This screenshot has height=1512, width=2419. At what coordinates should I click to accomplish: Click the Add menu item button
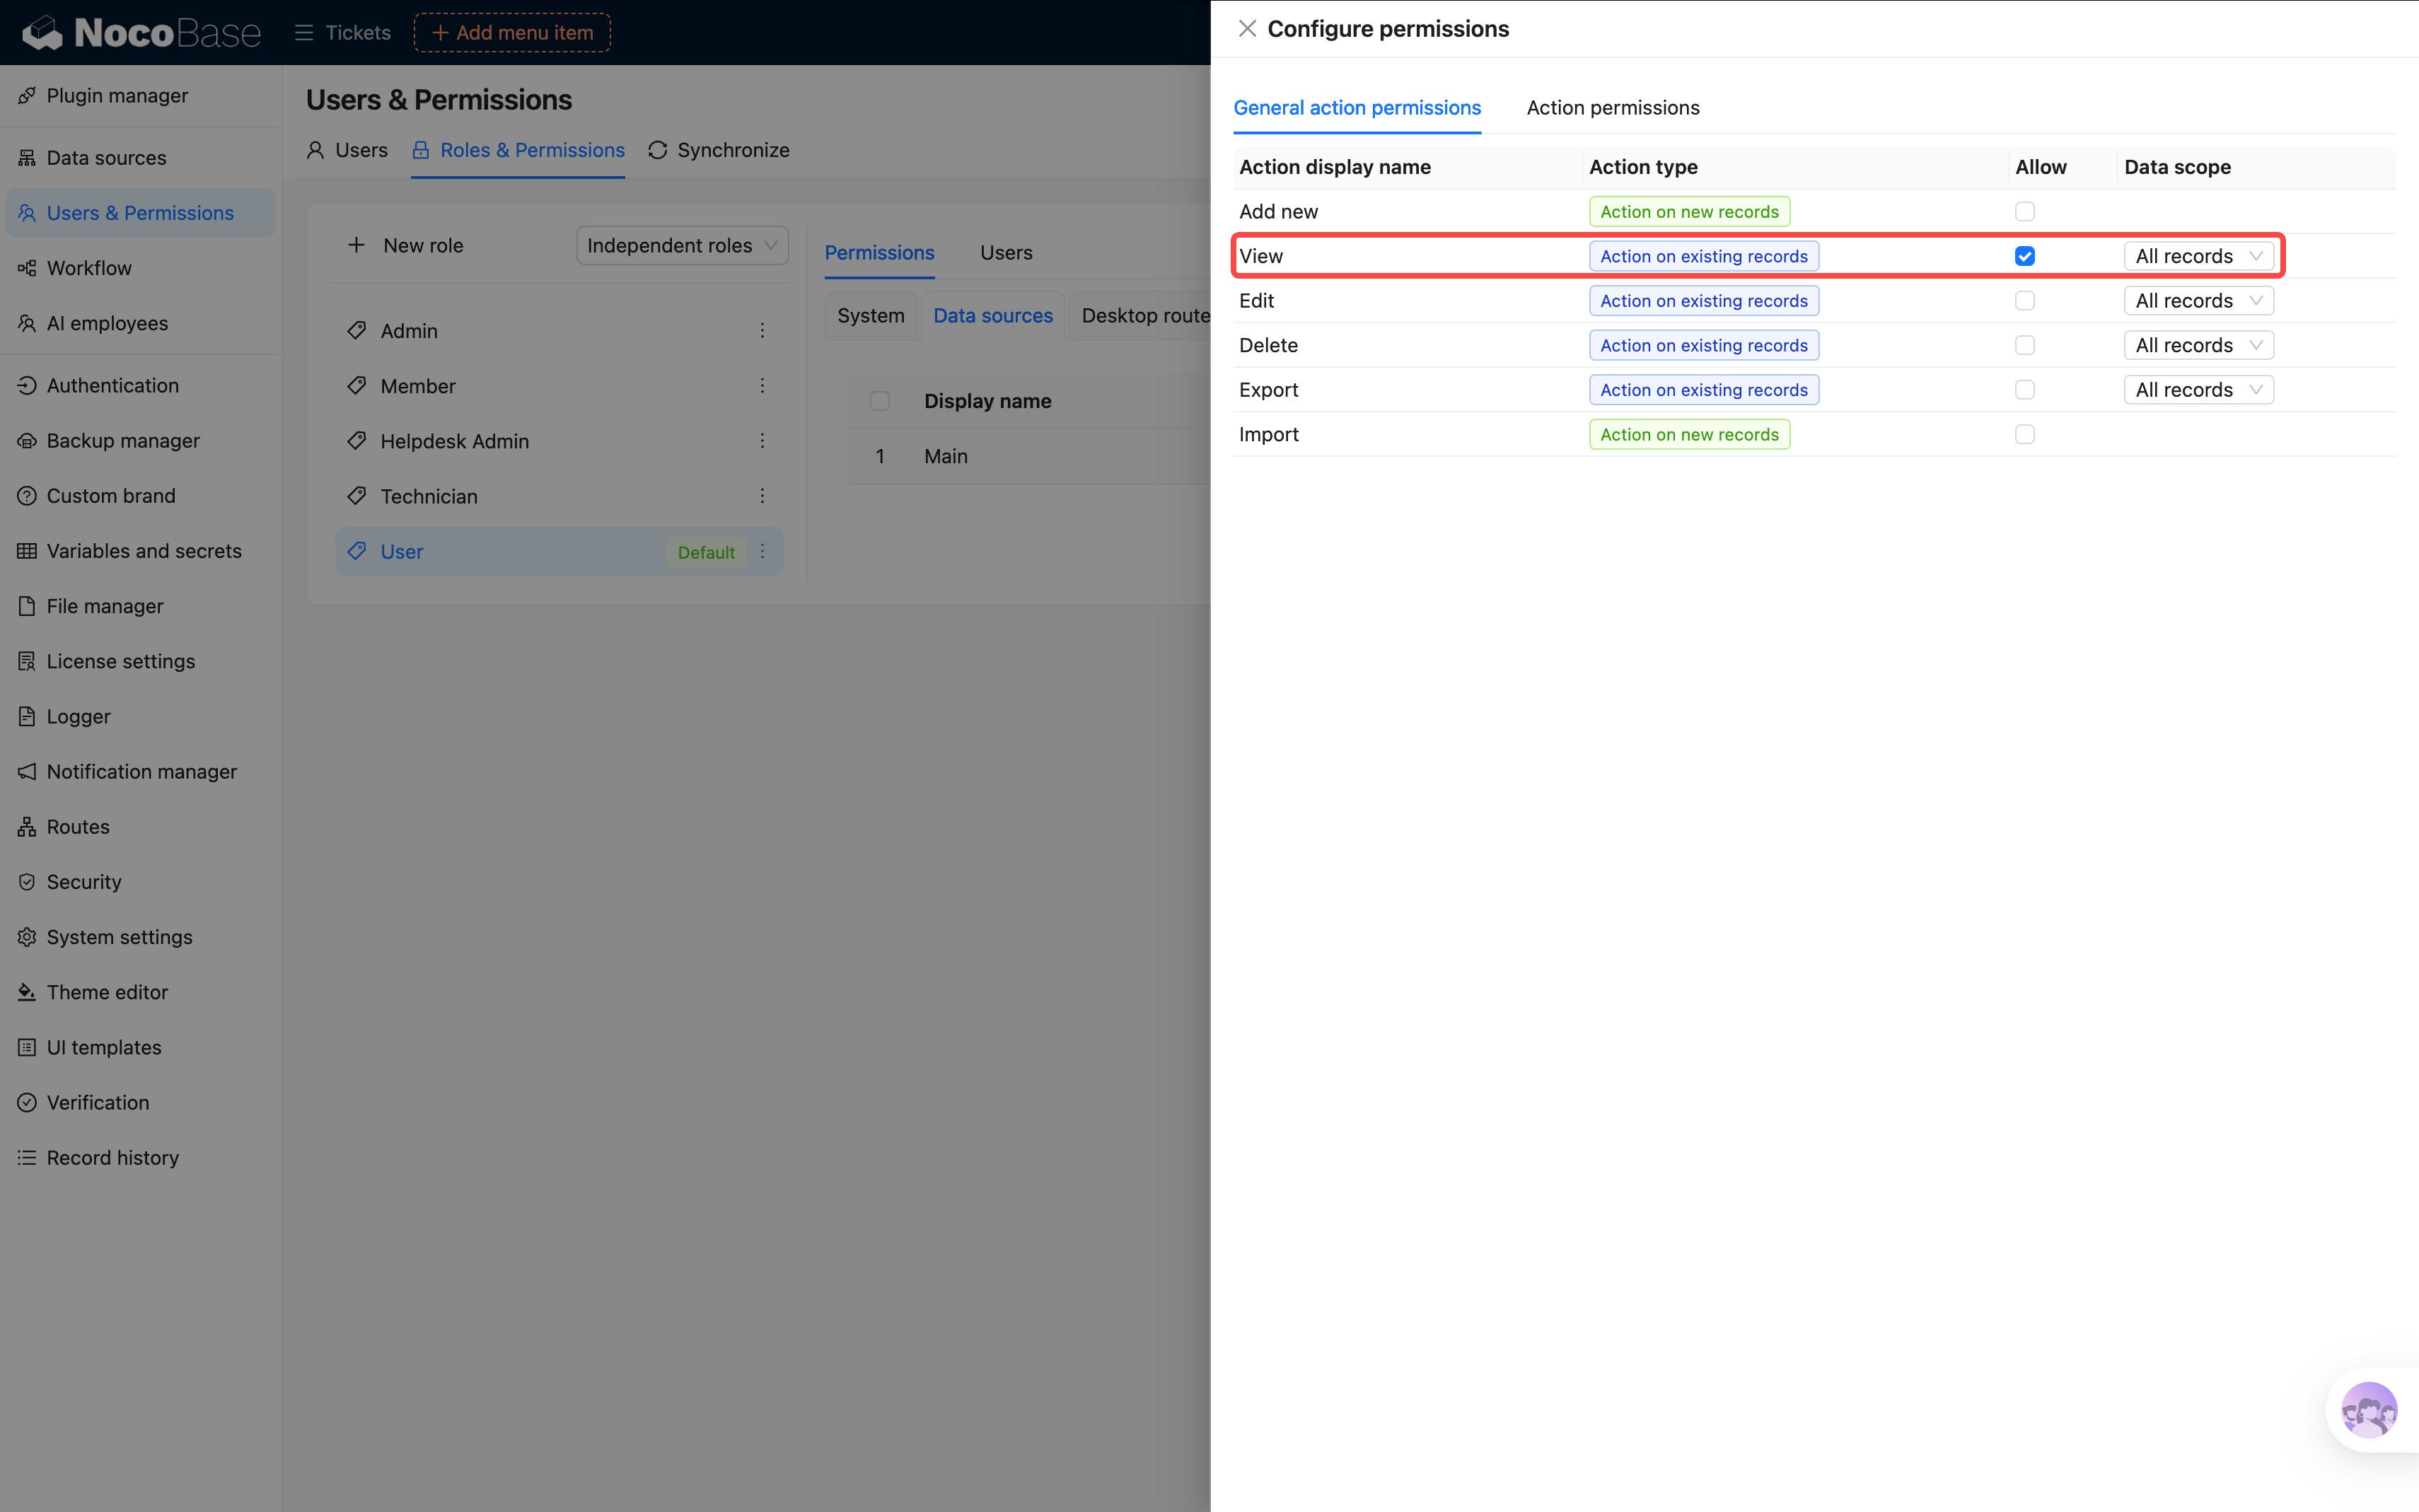click(x=512, y=33)
